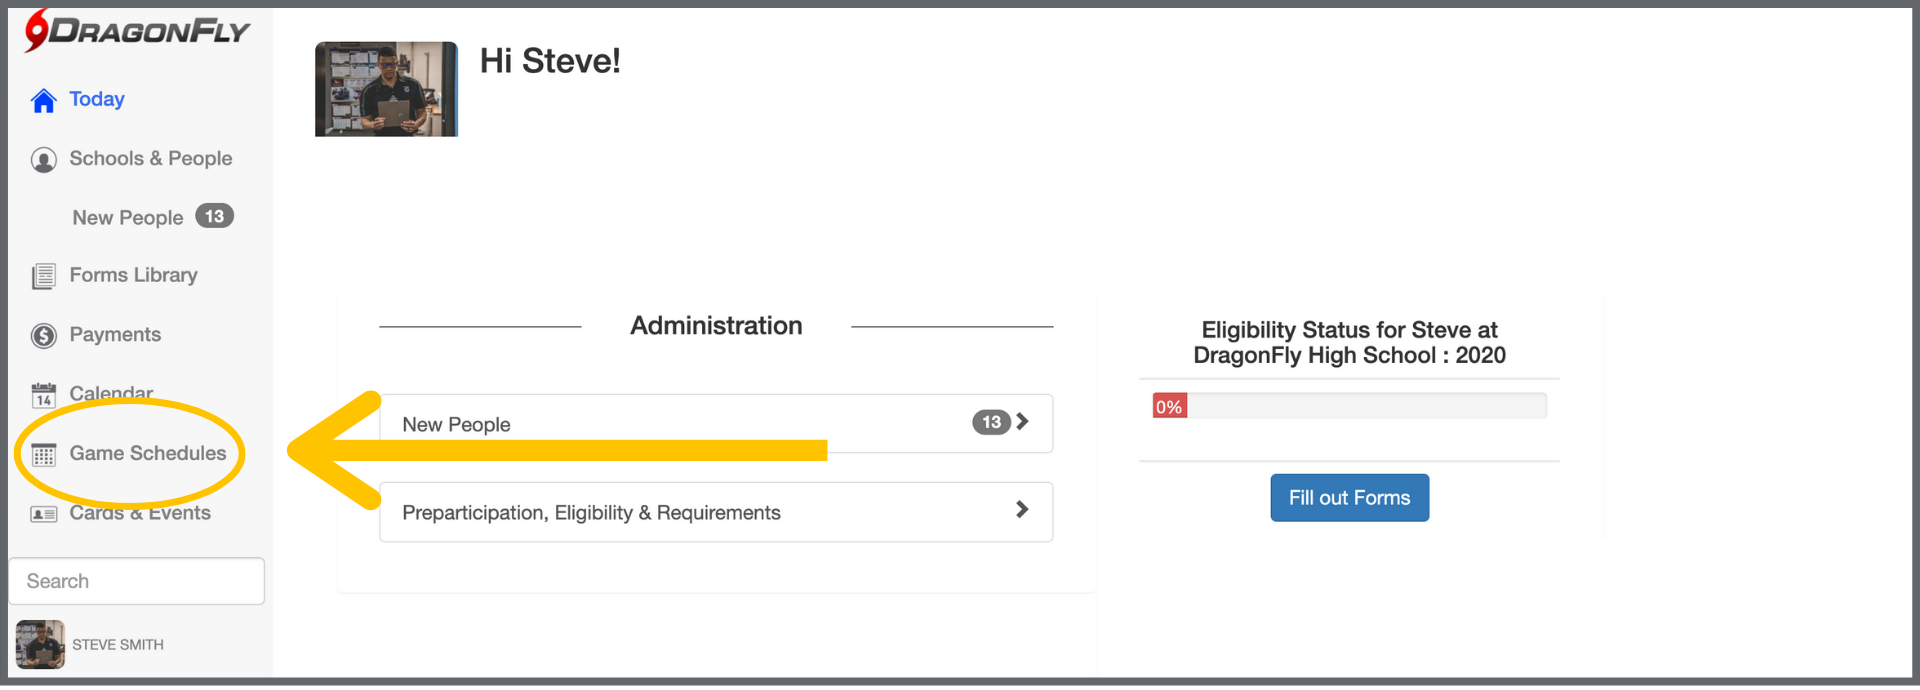Expand Preparticipation, Eligibility & Requirements chevron
Viewport: 1920px width, 690px height.
[x=1022, y=510]
